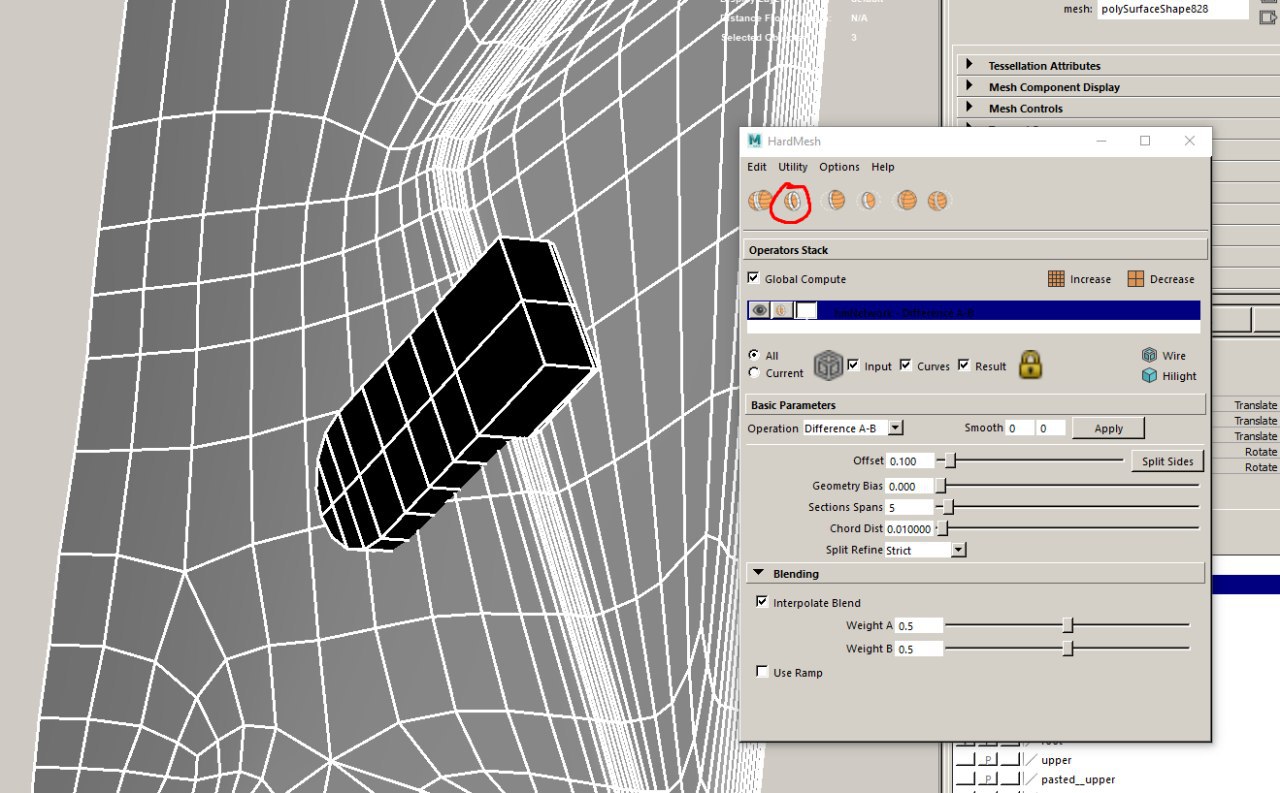Click the Weight A slider handle
Viewport: 1280px width, 793px height.
(x=1067, y=625)
